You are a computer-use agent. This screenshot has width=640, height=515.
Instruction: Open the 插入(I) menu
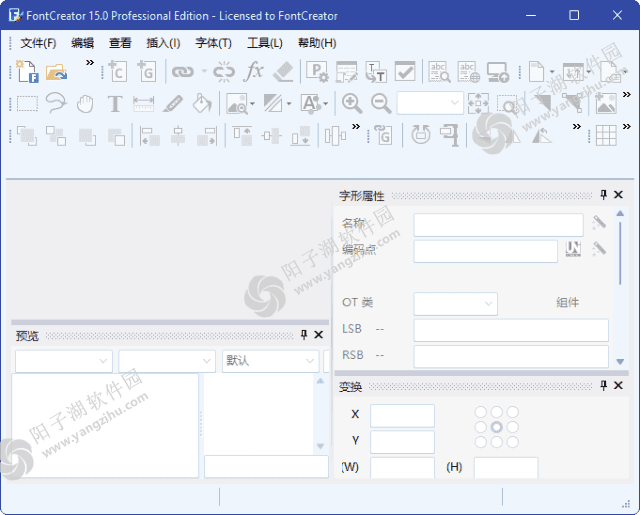(163, 43)
